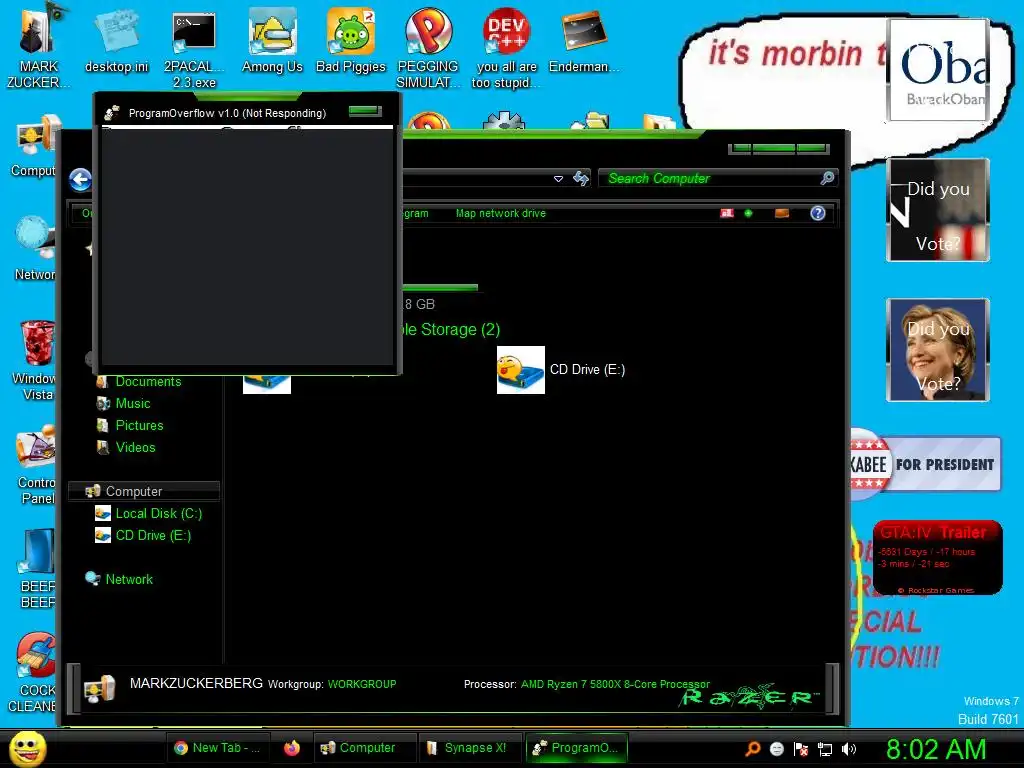This screenshot has height=768, width=1024.
Task: Click the GTA:IV Trailer countdown gadget
Action: point(937,557)
